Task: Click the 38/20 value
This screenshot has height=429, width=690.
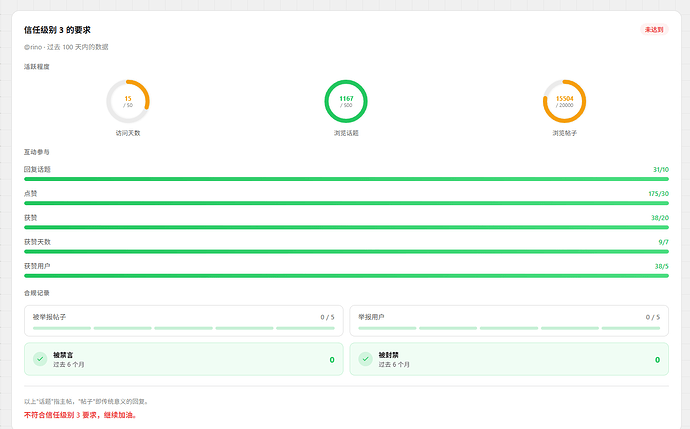Action: pyautogui.click(x=660, y=218)
